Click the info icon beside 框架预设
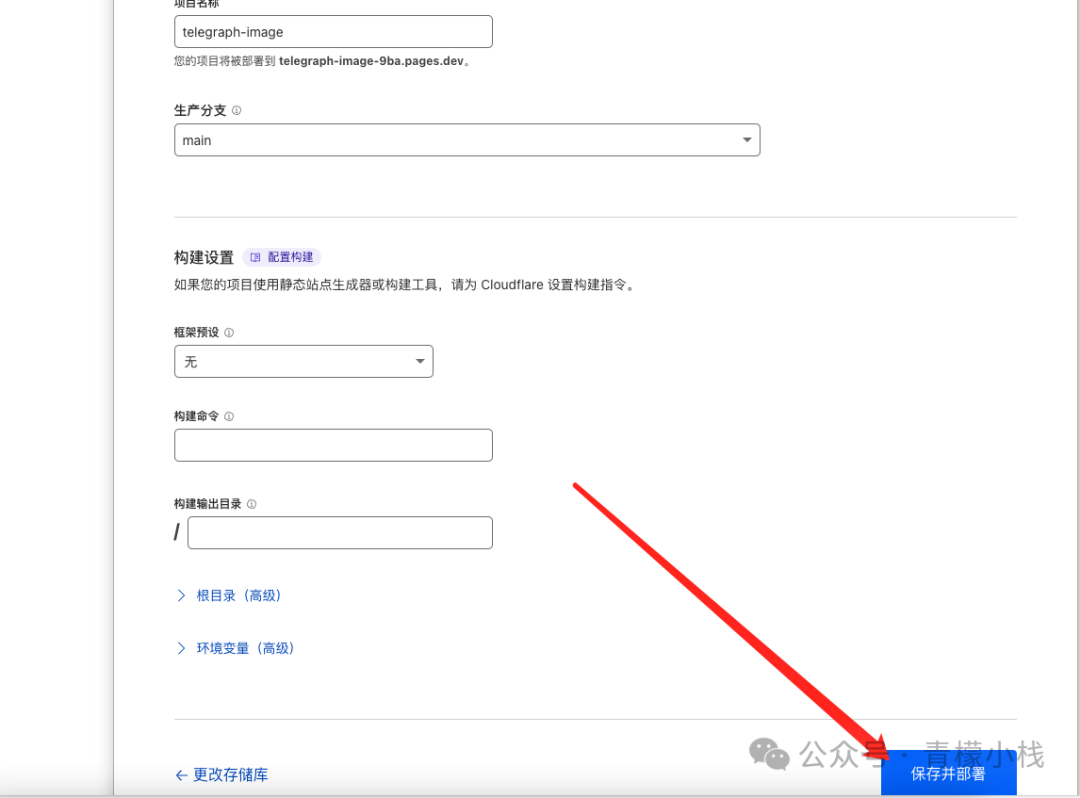This screenshot has width=1080, height=798. pyautogui.click(x=229, y=333)
